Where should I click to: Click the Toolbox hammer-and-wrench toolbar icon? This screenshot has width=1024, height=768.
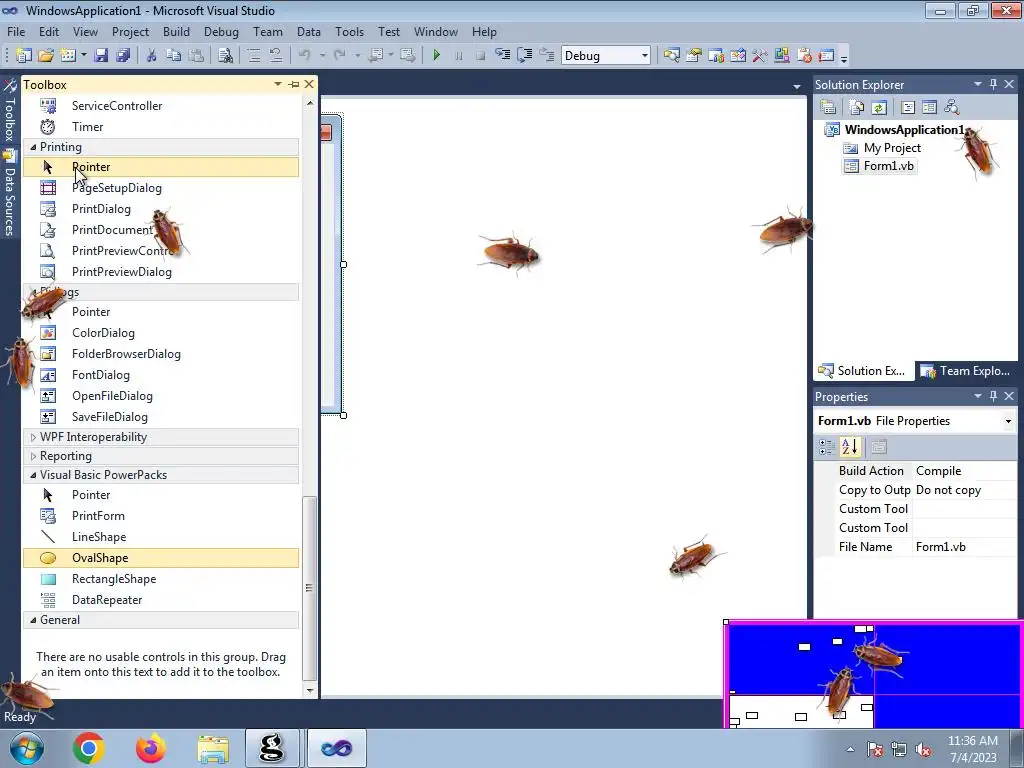[760, 56]
